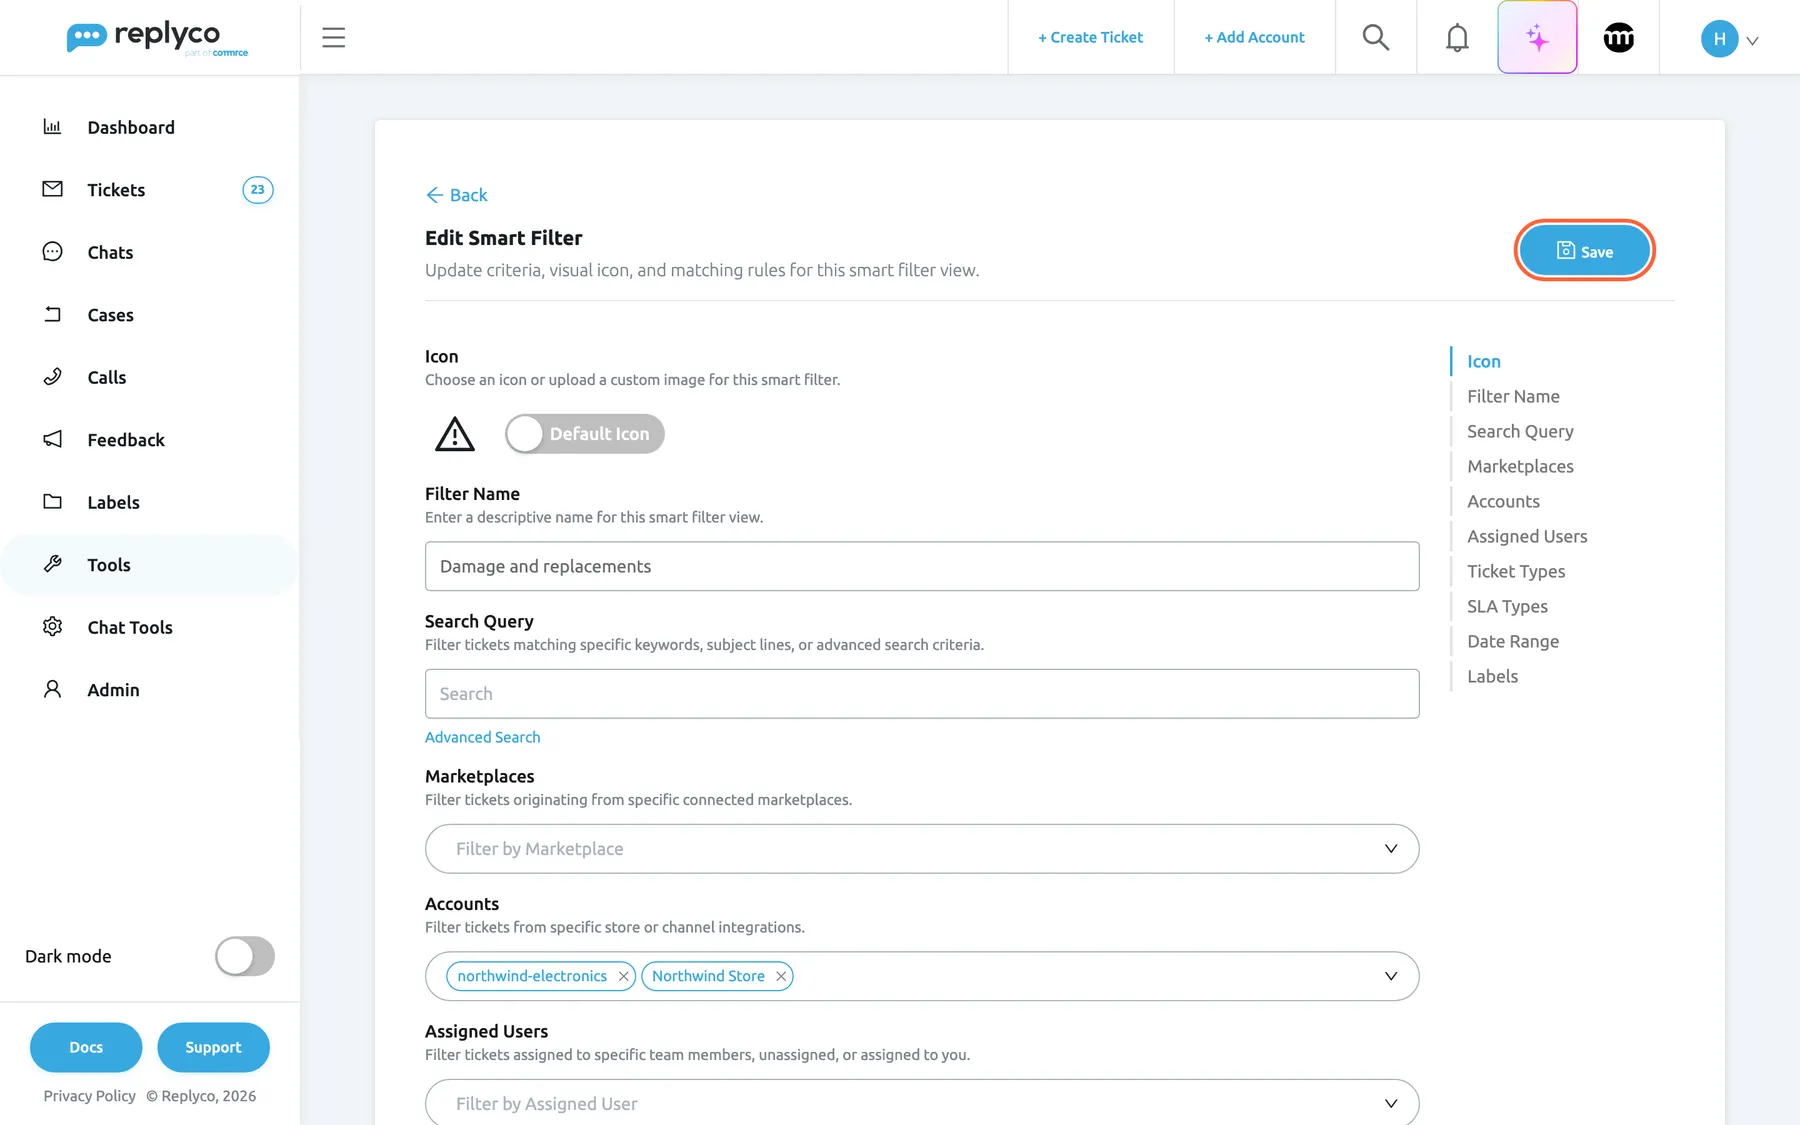Jump to SLA Types section anchor

click(x=1507, y=607)
